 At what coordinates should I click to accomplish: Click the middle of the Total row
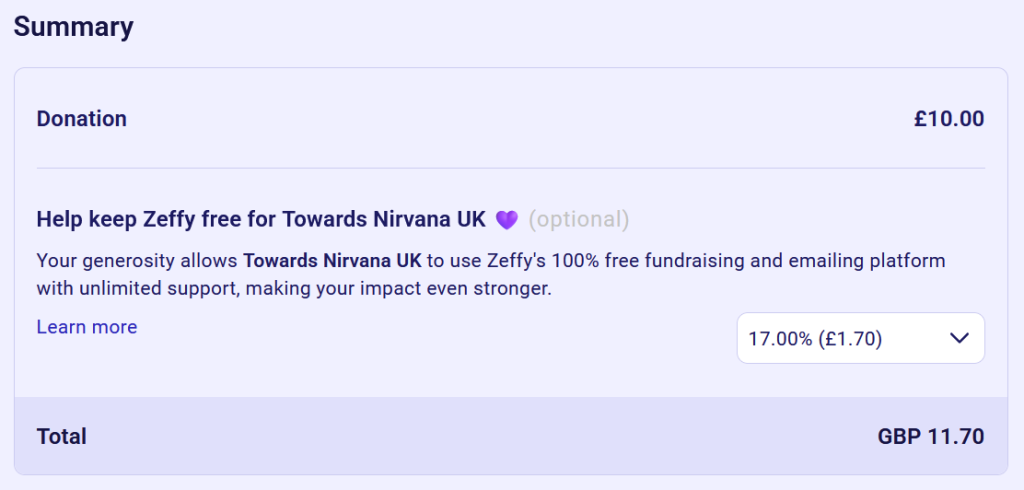[510, 436]
